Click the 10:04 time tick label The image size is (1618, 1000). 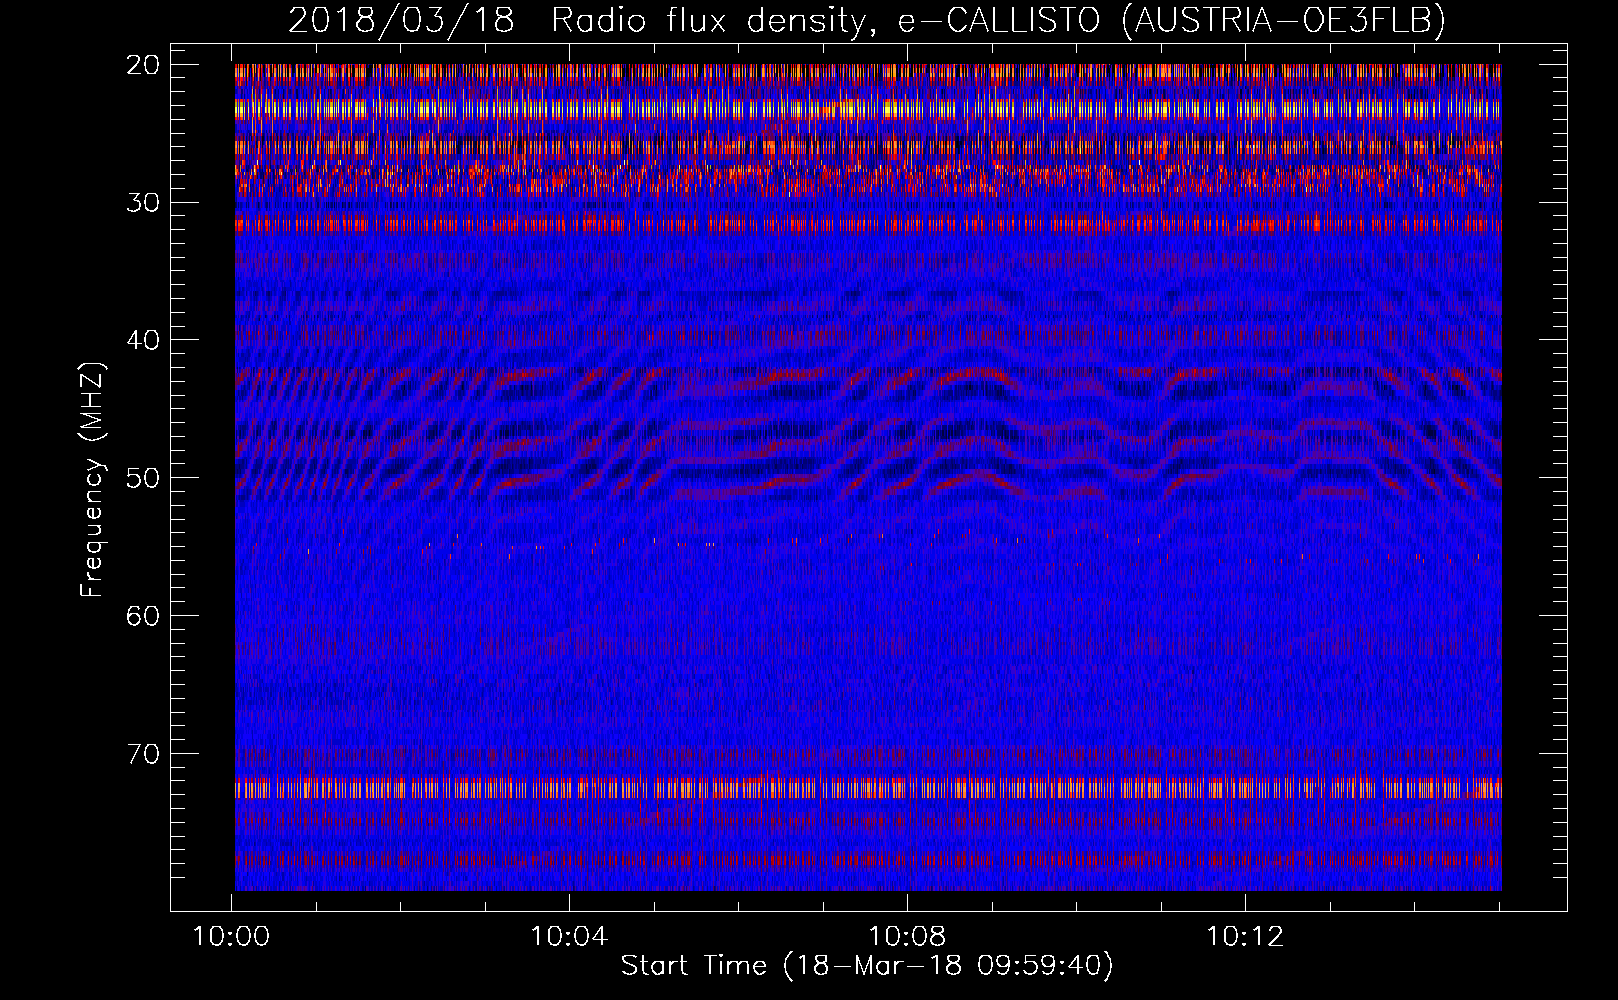coord(569,937)
